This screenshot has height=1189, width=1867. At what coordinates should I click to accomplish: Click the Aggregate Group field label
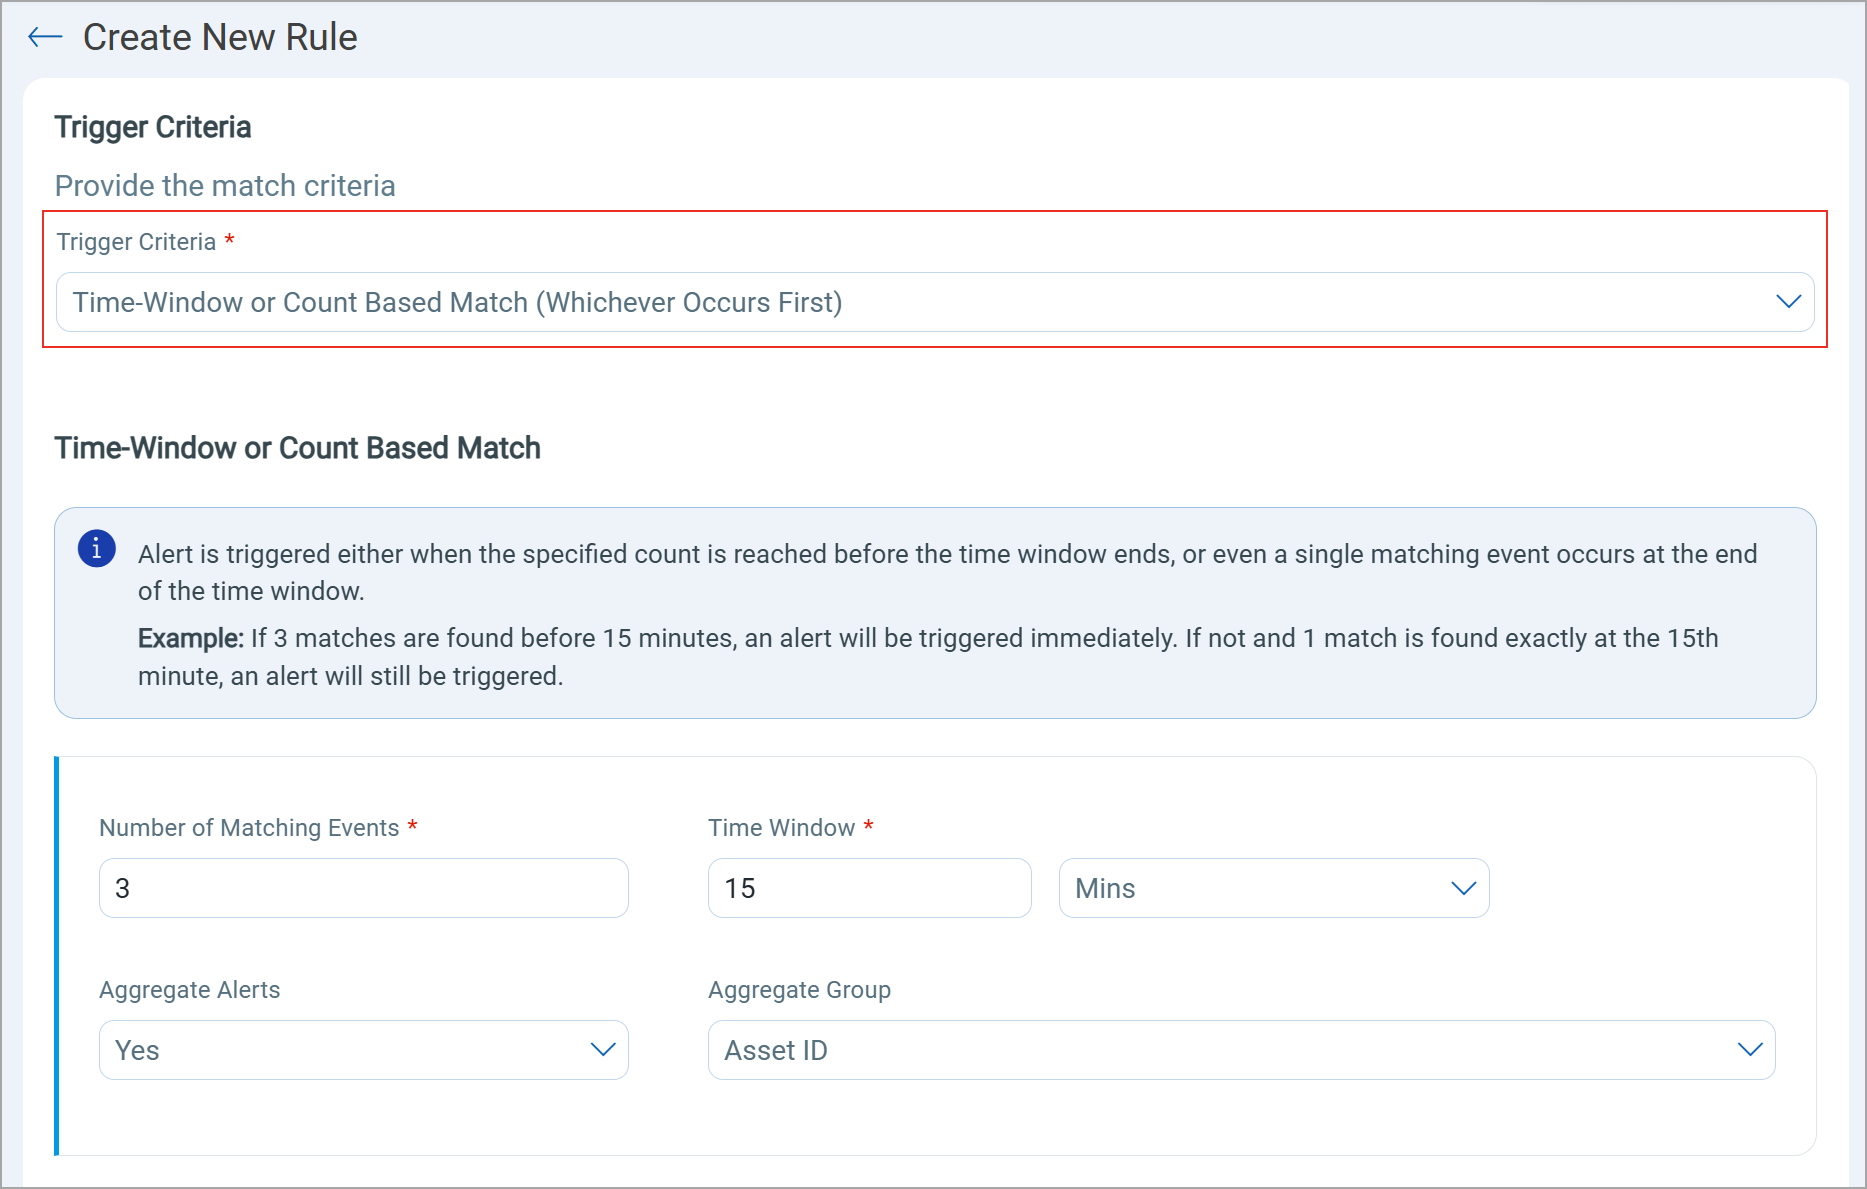tap(799, 990)
